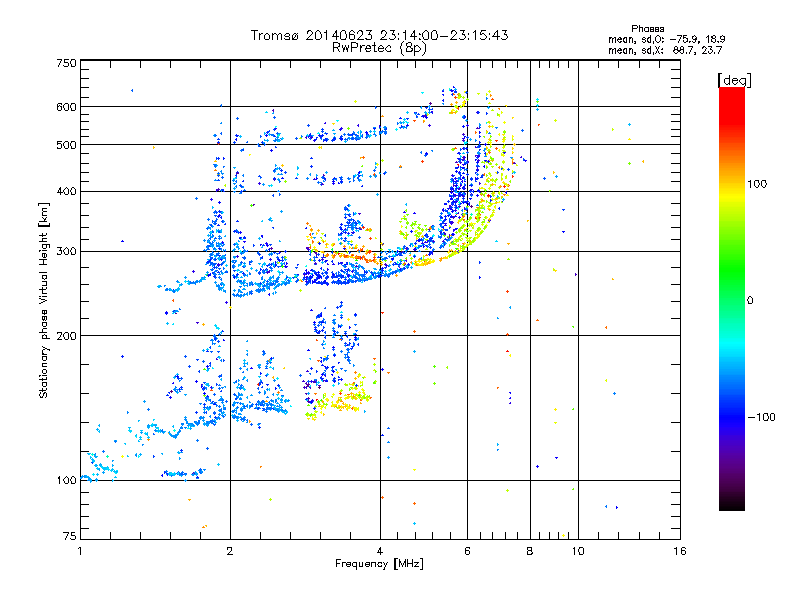Click the plot title 'Tromsø 20140623 23:14:00-23:15:43'
This screenshot has width=800, height=600.
379,35
